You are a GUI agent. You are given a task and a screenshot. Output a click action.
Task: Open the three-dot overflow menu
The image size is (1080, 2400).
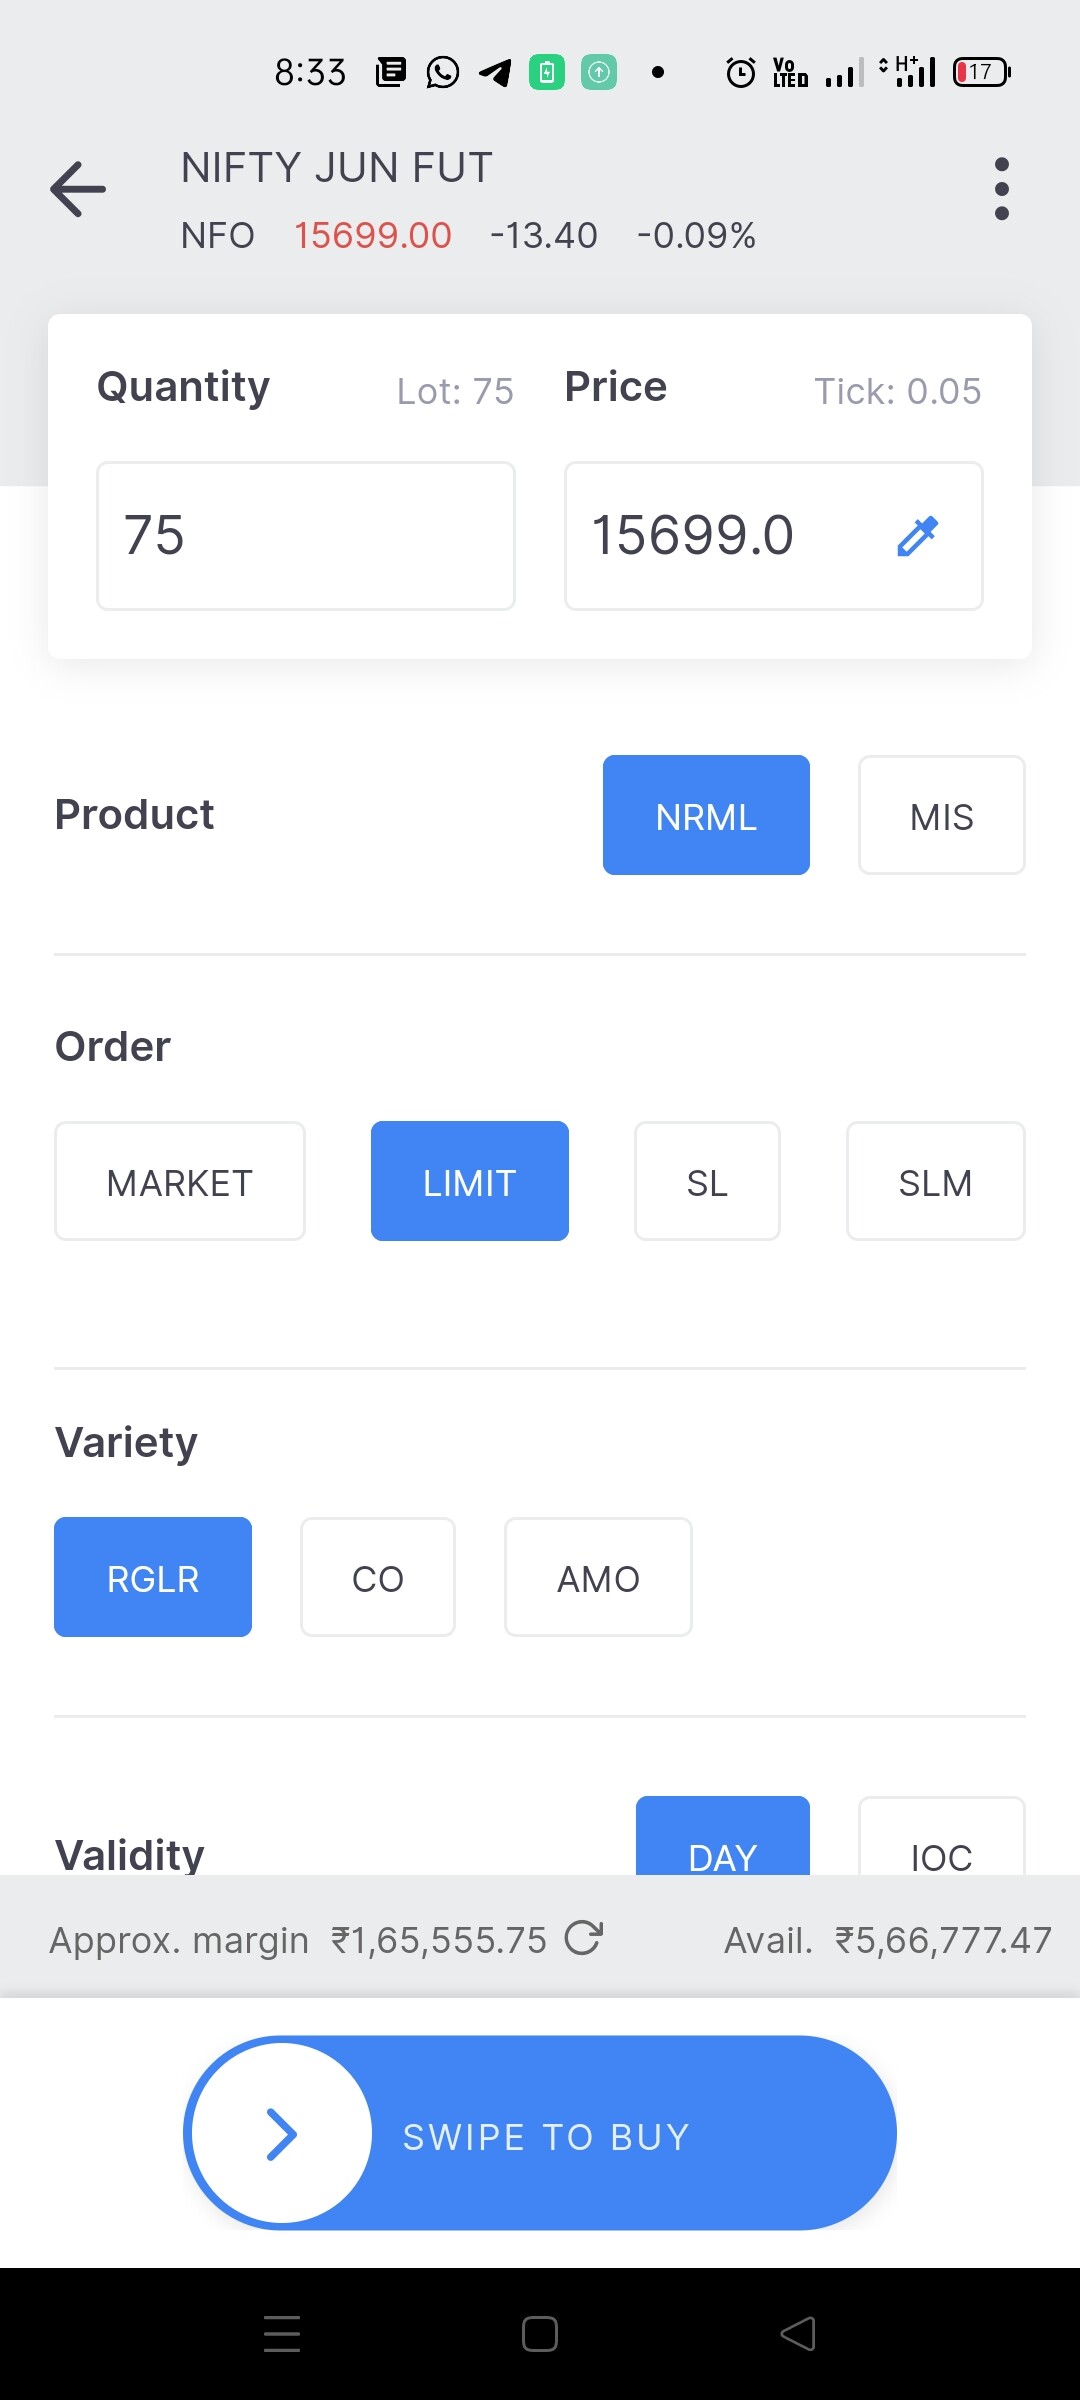click(1001, 188)
